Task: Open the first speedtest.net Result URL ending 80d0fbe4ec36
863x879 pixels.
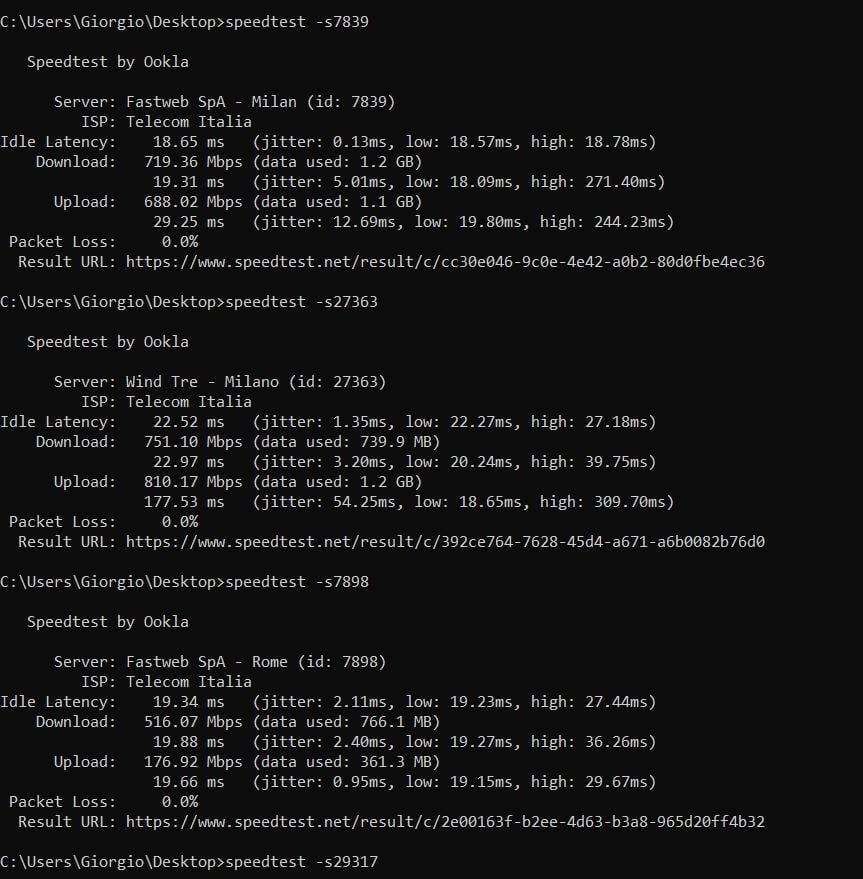Action: click(x=445, y=262)
